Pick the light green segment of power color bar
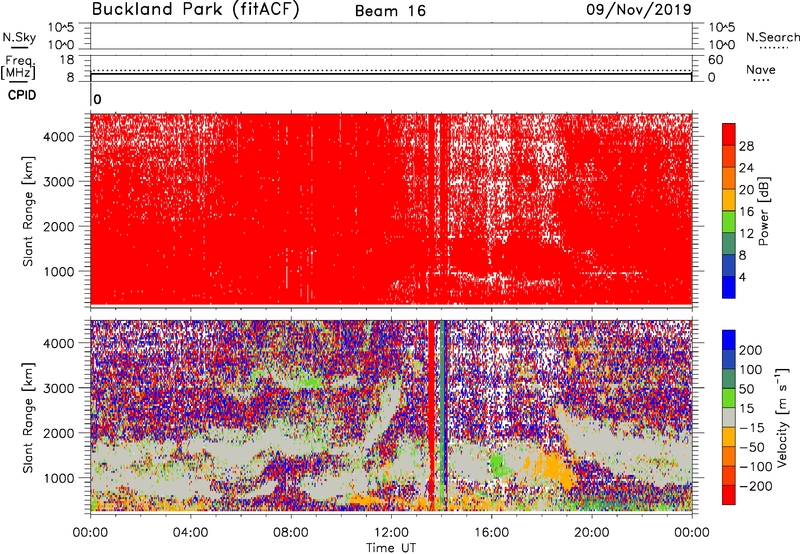Screen dimensions: 800x554 (729, 222)
